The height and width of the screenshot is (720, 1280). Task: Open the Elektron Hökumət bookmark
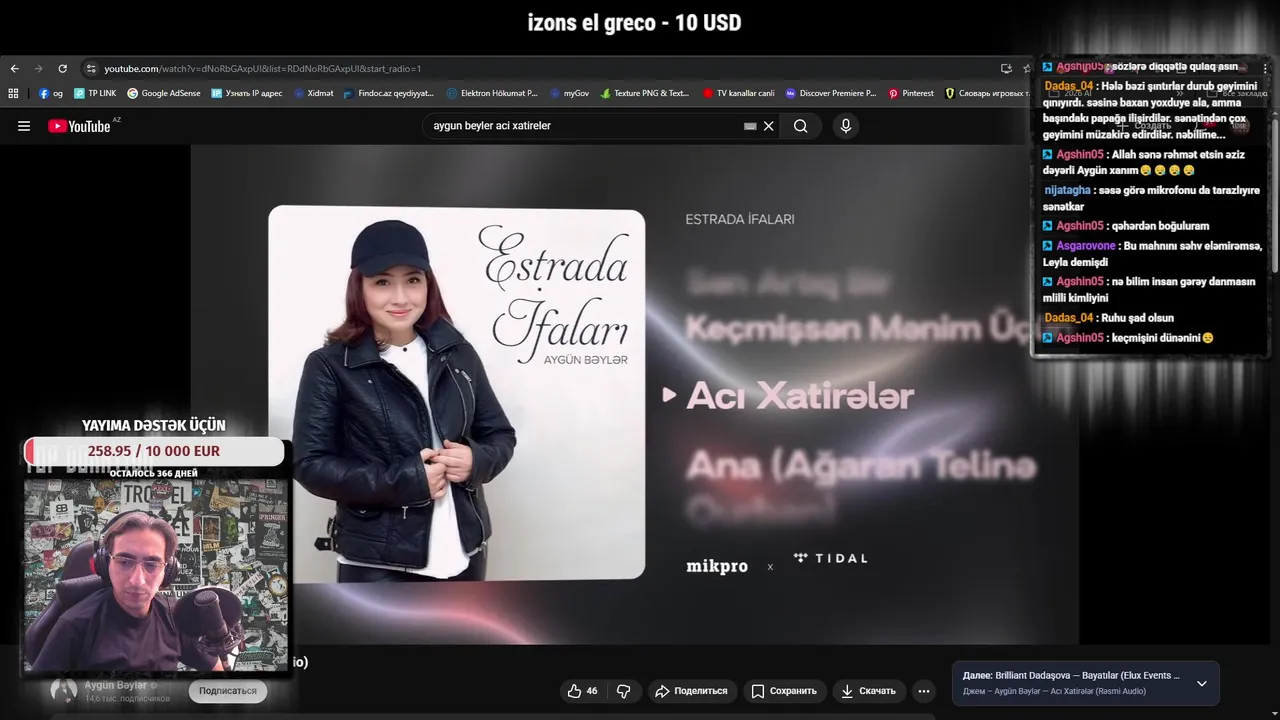click(x=492, y=93)
